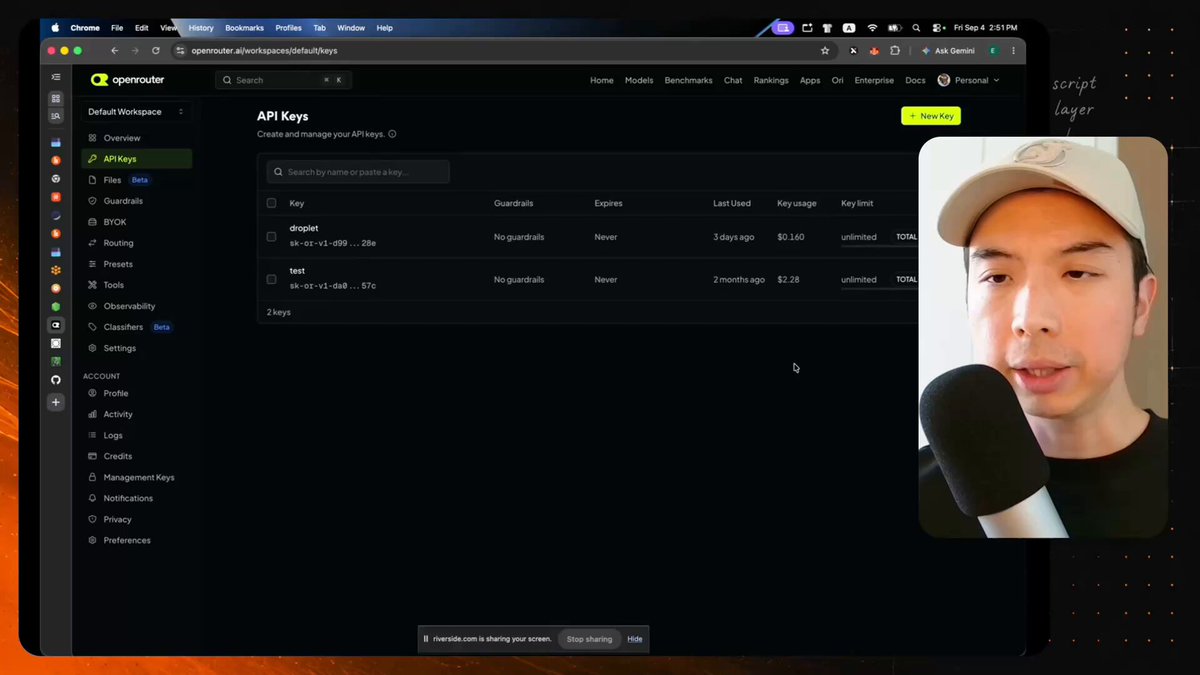Open Rankings in the top navigation
This screenshot has height=675, width=1200.
tap(771, 80)
